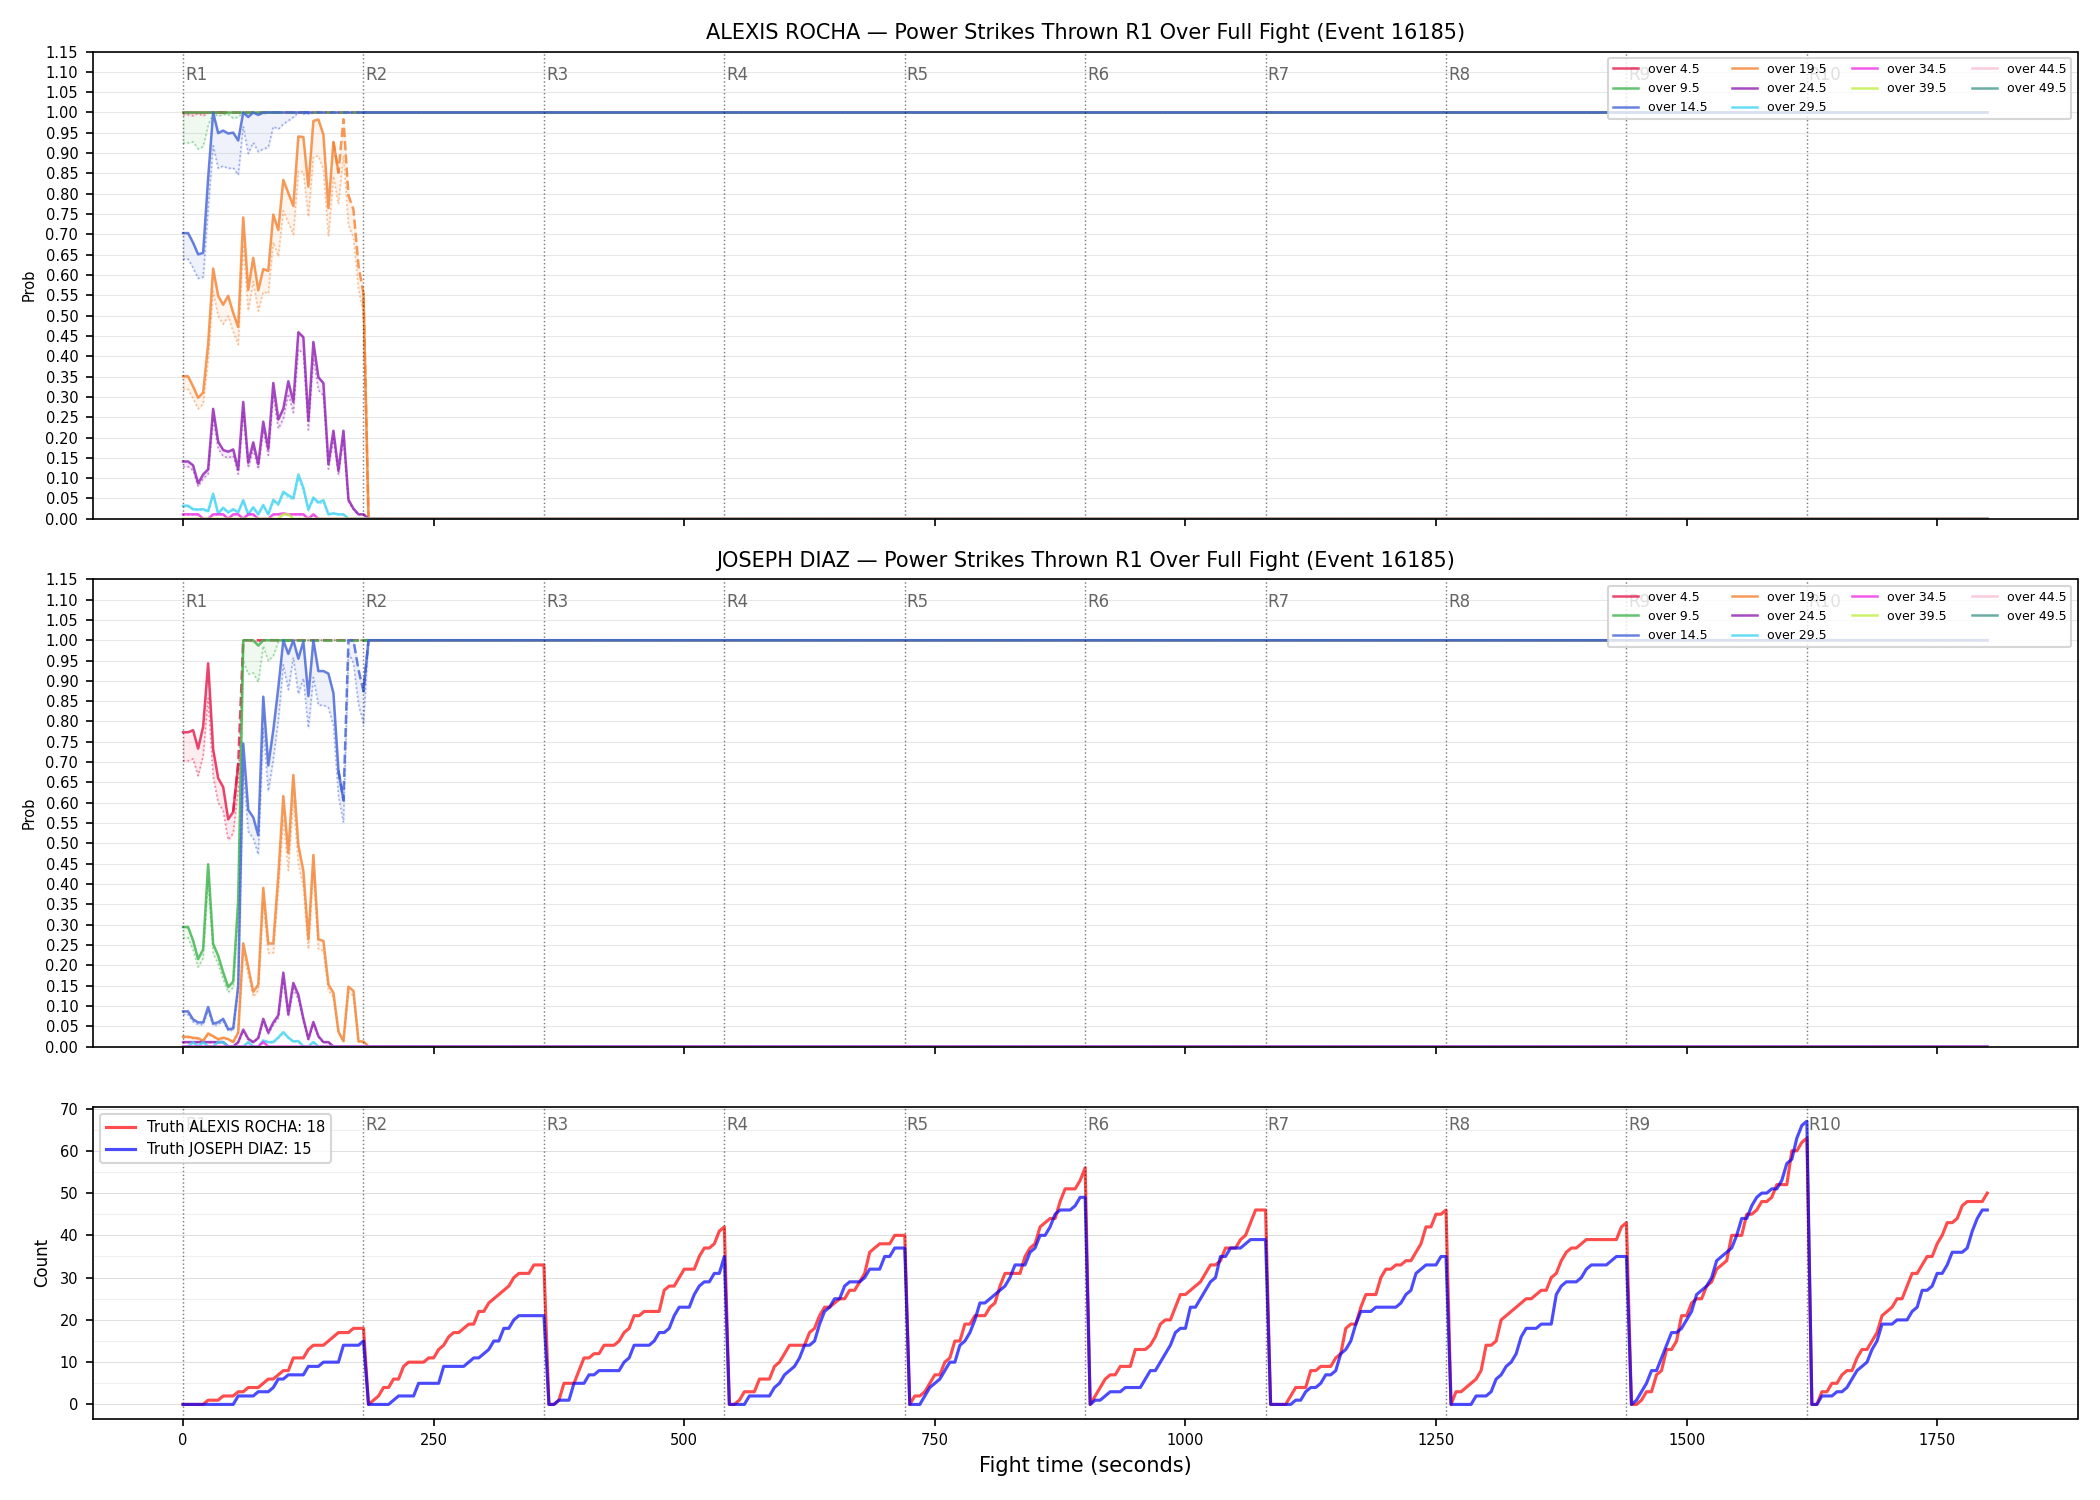This screenshot has height=1500, width=2100.
Task: Click the 'Prob' label on the Alexis Rocha chart
Action: pyautogui.click(x=29, y=286)
